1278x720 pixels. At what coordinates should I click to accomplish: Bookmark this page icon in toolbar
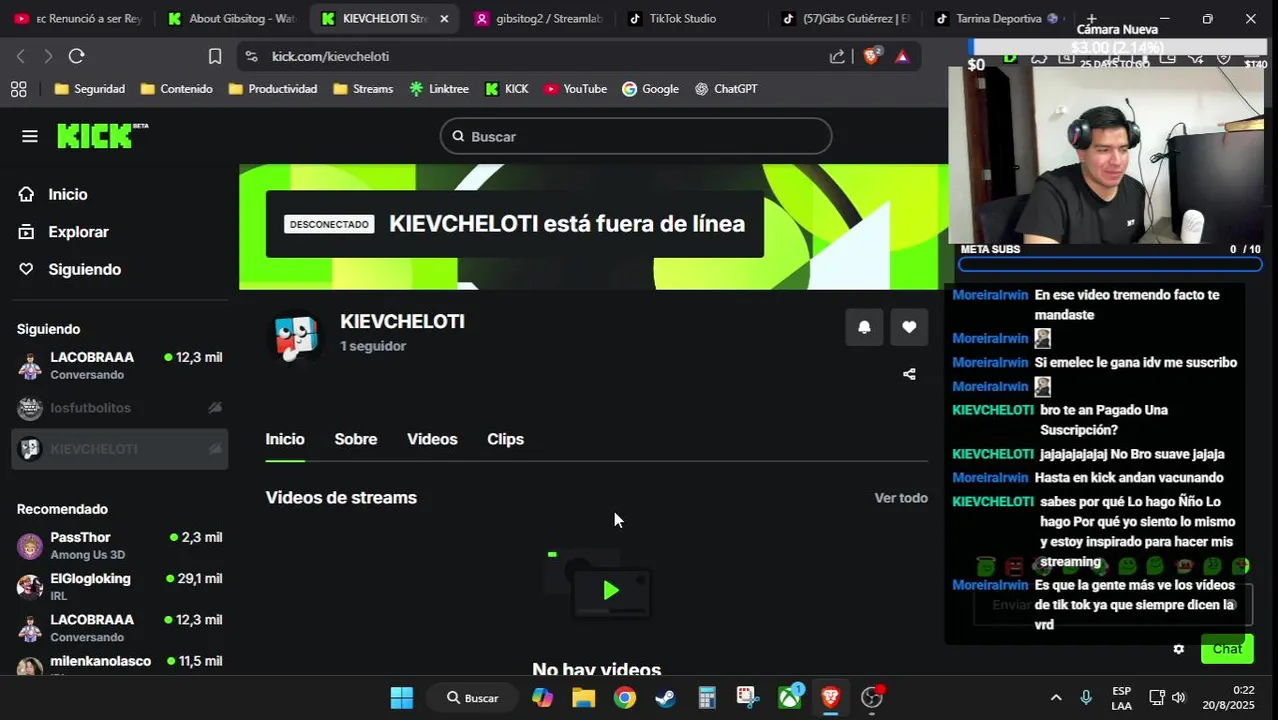[x=214, y=56]
